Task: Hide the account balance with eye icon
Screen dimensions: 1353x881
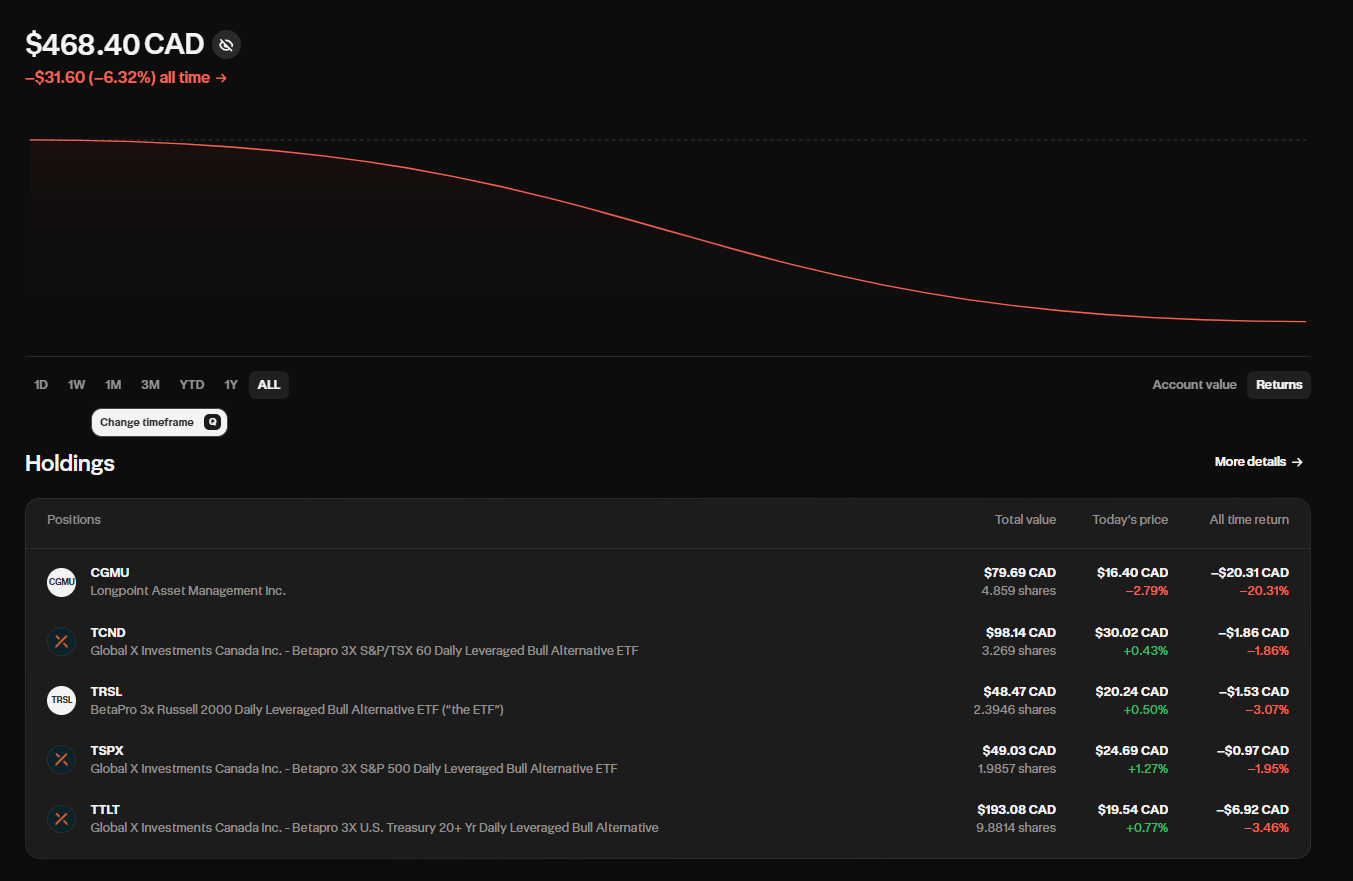Action: click(x=226, y=45)
